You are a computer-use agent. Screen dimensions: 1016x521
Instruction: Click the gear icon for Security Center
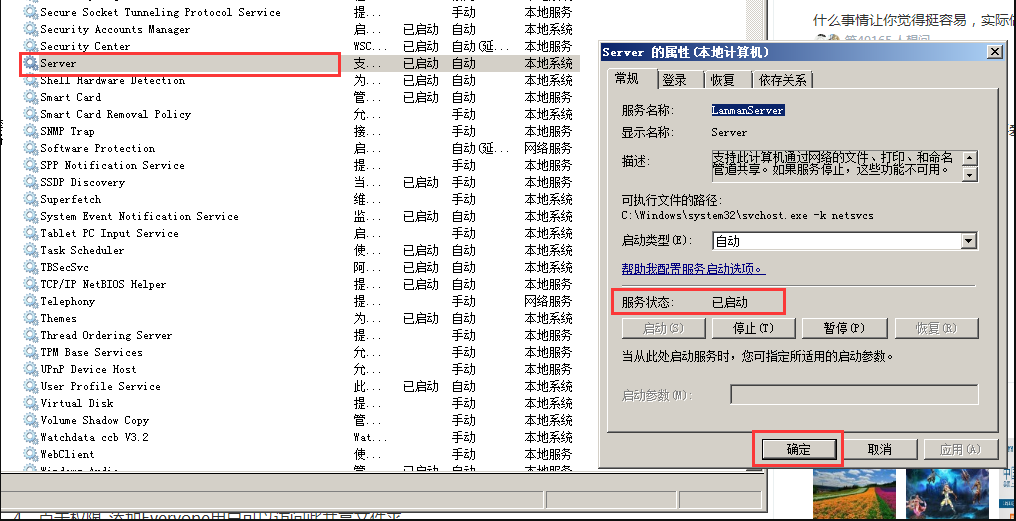pyautogui.click(x=30, y=47)
